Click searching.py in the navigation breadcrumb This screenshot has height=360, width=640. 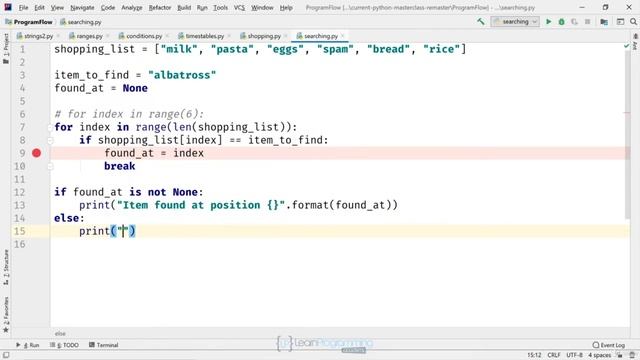point(81,22)
